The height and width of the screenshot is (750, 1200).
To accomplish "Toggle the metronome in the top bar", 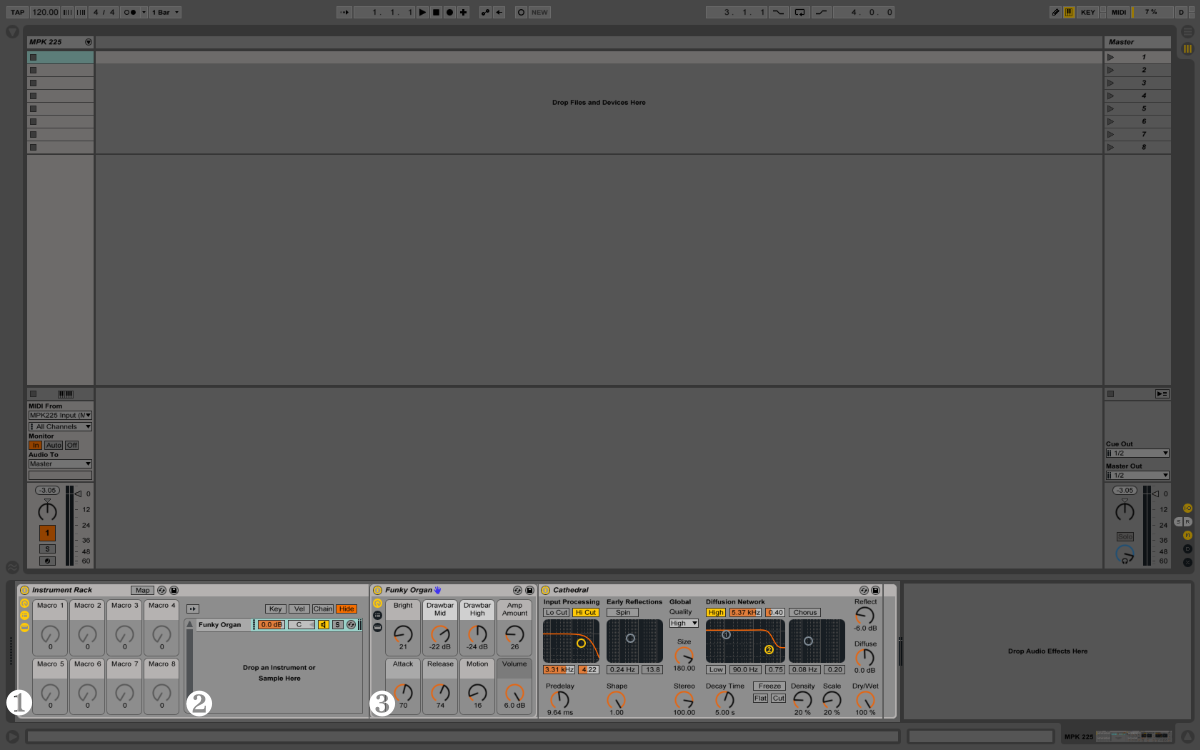I will [x=130, y=12].
